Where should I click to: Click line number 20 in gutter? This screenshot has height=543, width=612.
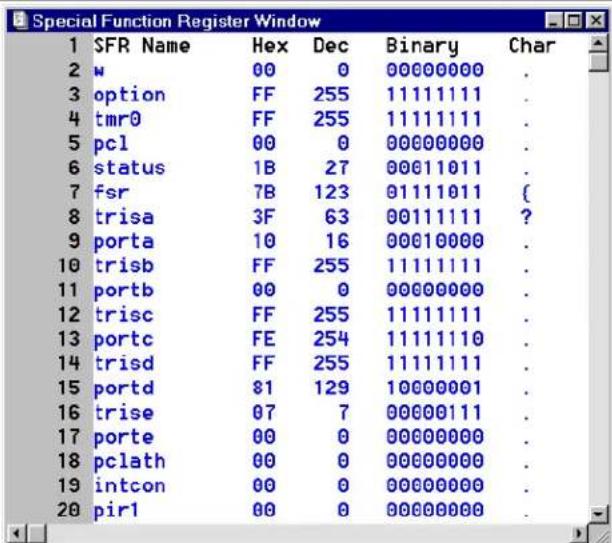(68, 510)
